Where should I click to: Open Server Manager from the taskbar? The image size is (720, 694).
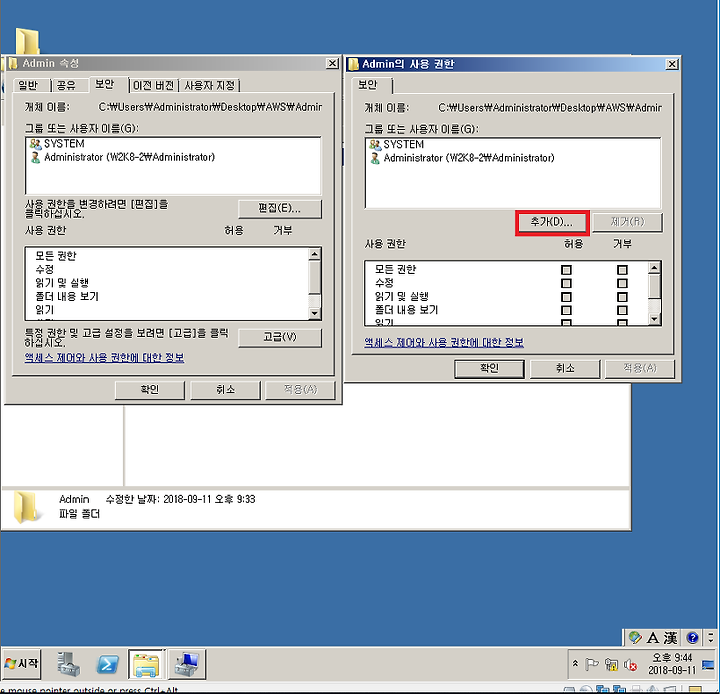click(x=68, y=664)
